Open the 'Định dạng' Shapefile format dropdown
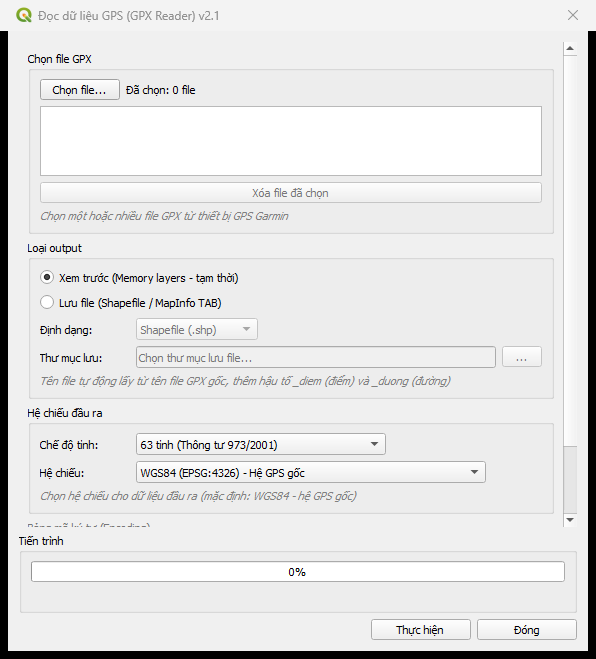 point(197,330)
